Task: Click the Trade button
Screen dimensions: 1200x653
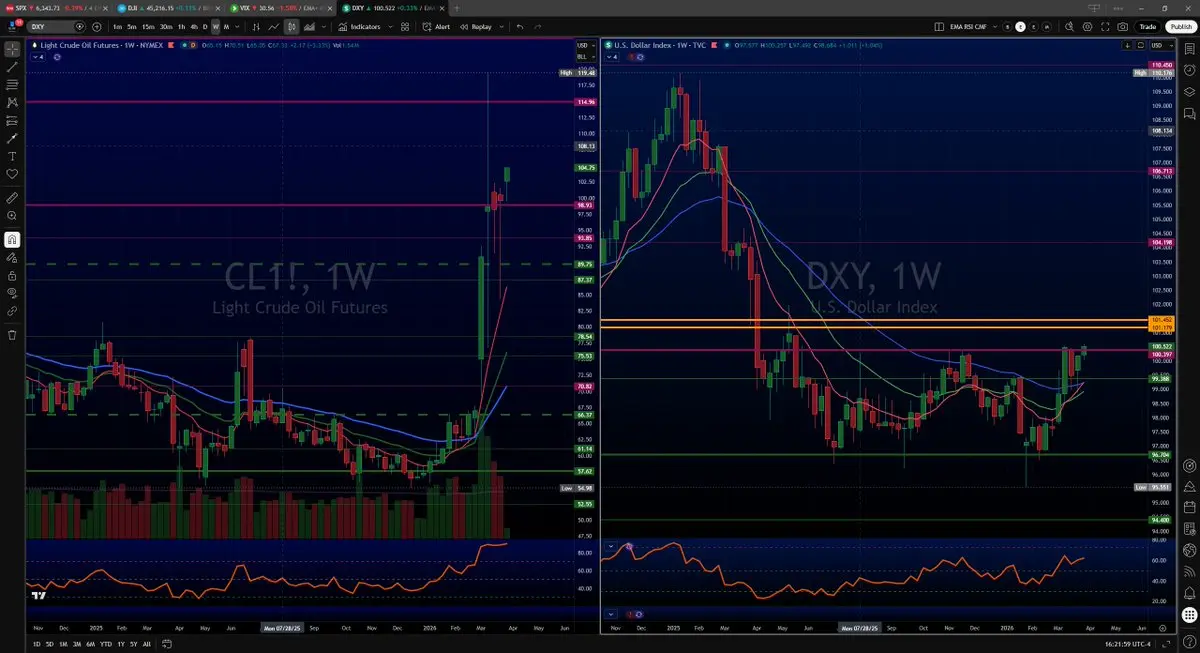Action: [1148, 27]
